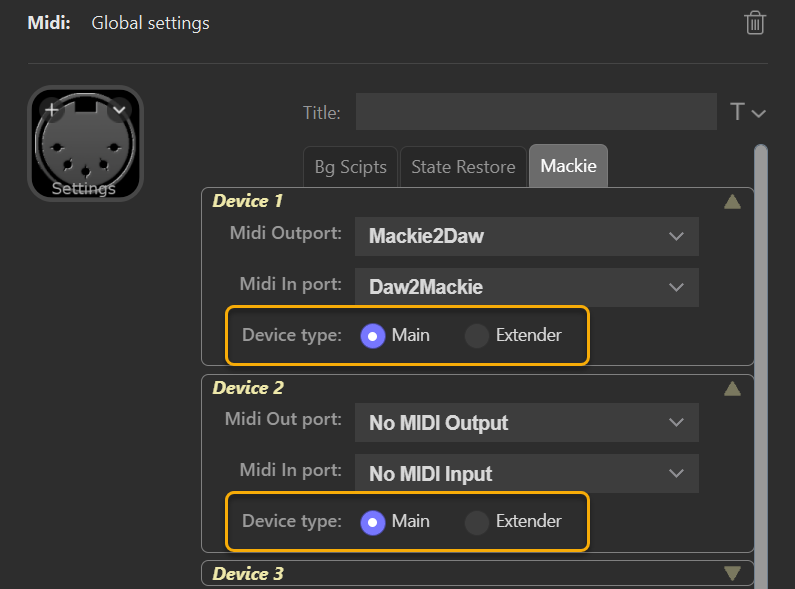Open the Daw2Mackie Midi In dropdown

(x=527, y=287)
